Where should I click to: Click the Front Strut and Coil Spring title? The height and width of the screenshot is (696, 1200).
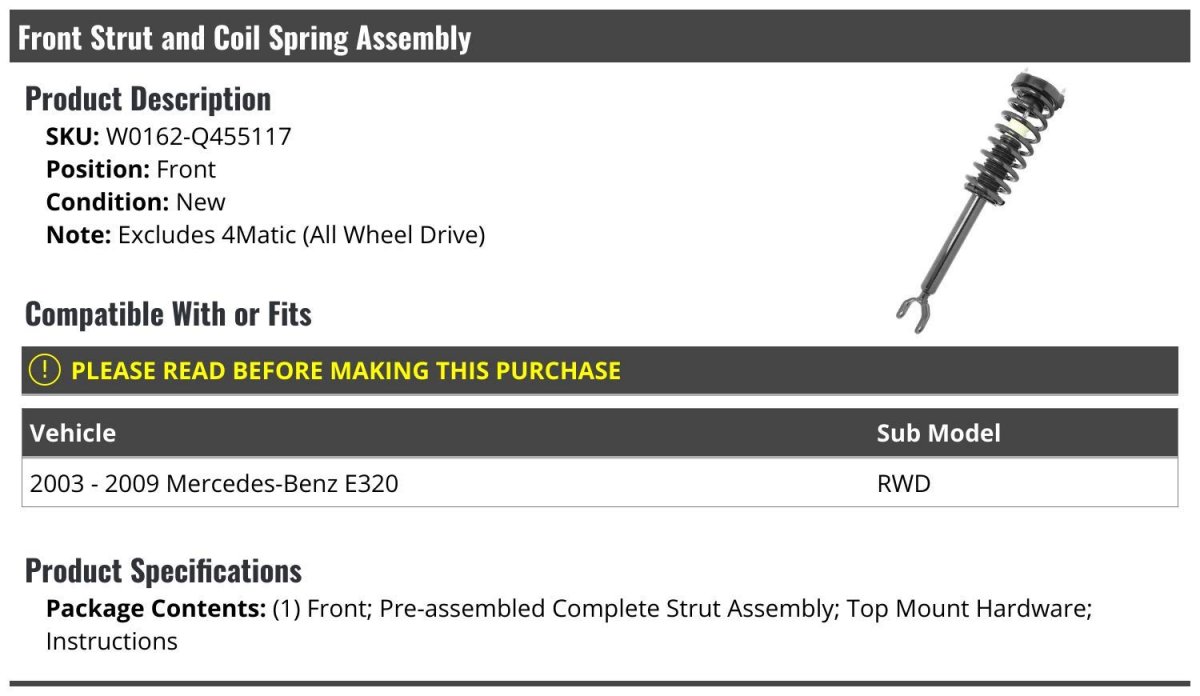(245, 38)
